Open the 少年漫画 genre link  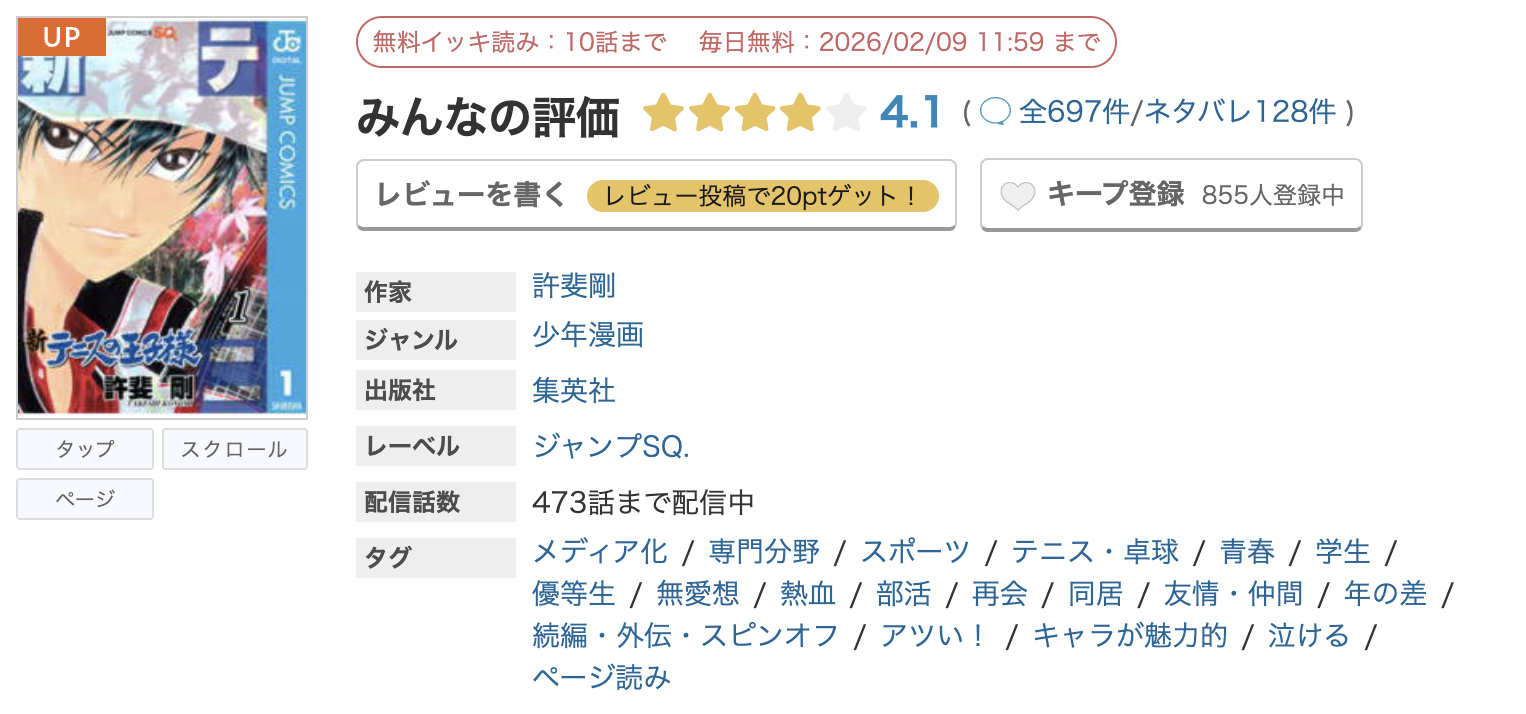click(587, 337)
